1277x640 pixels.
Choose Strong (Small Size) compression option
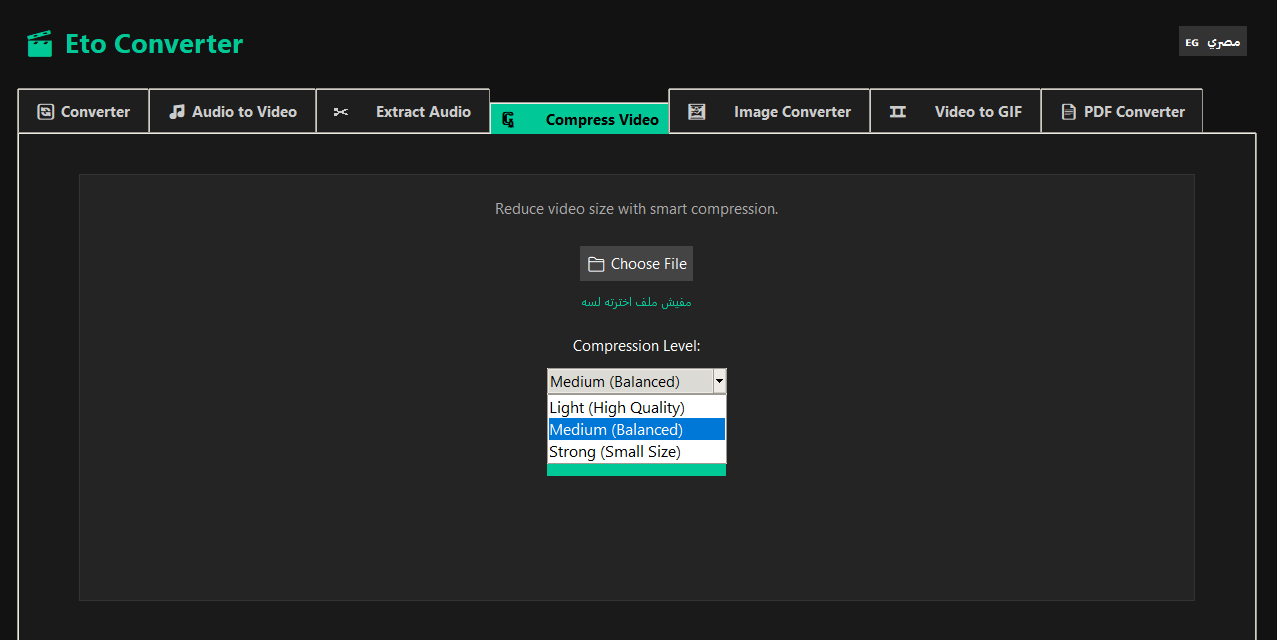pos(636,451)
